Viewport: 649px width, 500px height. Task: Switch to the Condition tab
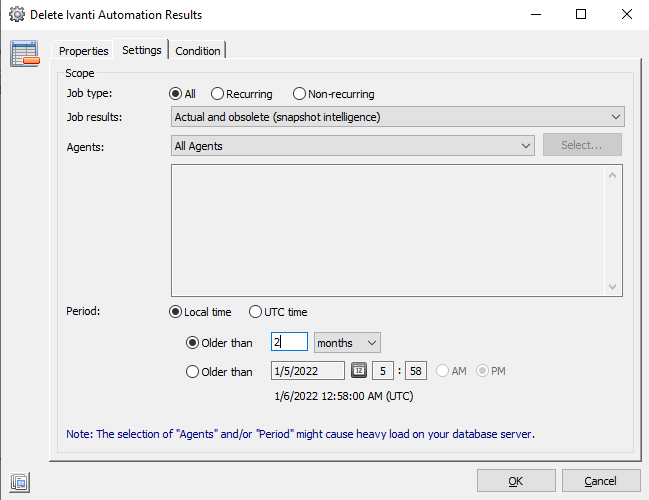pyautogui.click(x=197, y=51)
